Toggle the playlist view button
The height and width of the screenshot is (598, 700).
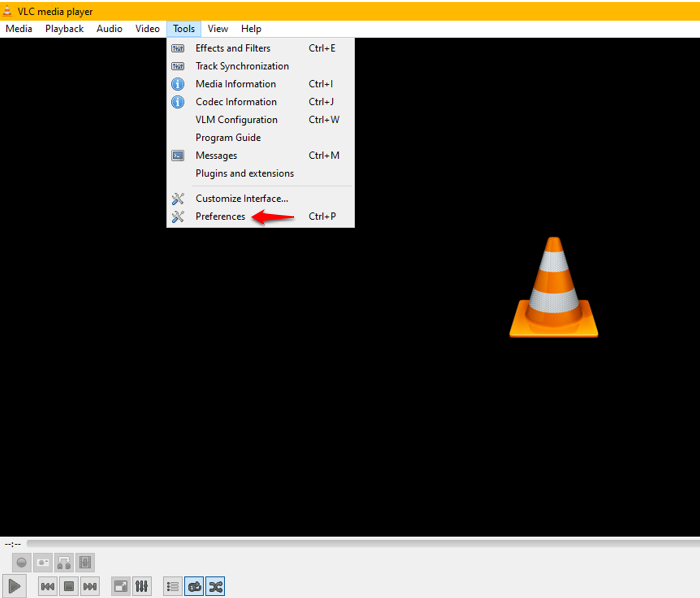tap(173, 586)
